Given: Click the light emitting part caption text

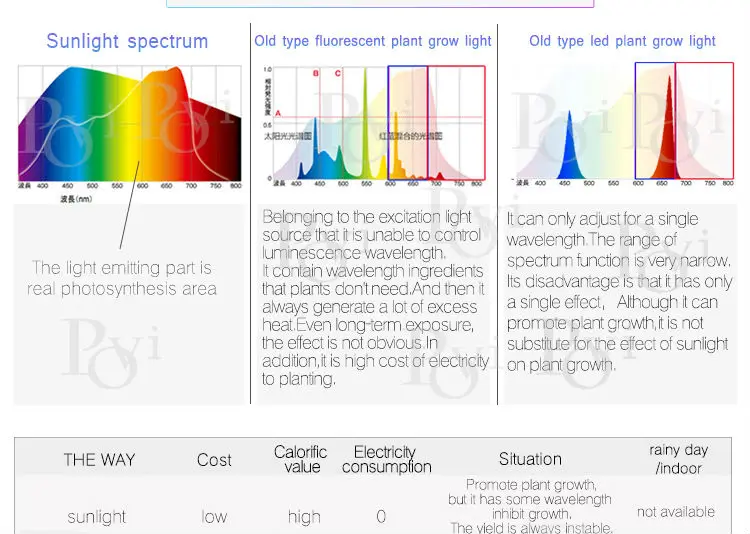Looking at the screenshot, I should pos(121,278).
